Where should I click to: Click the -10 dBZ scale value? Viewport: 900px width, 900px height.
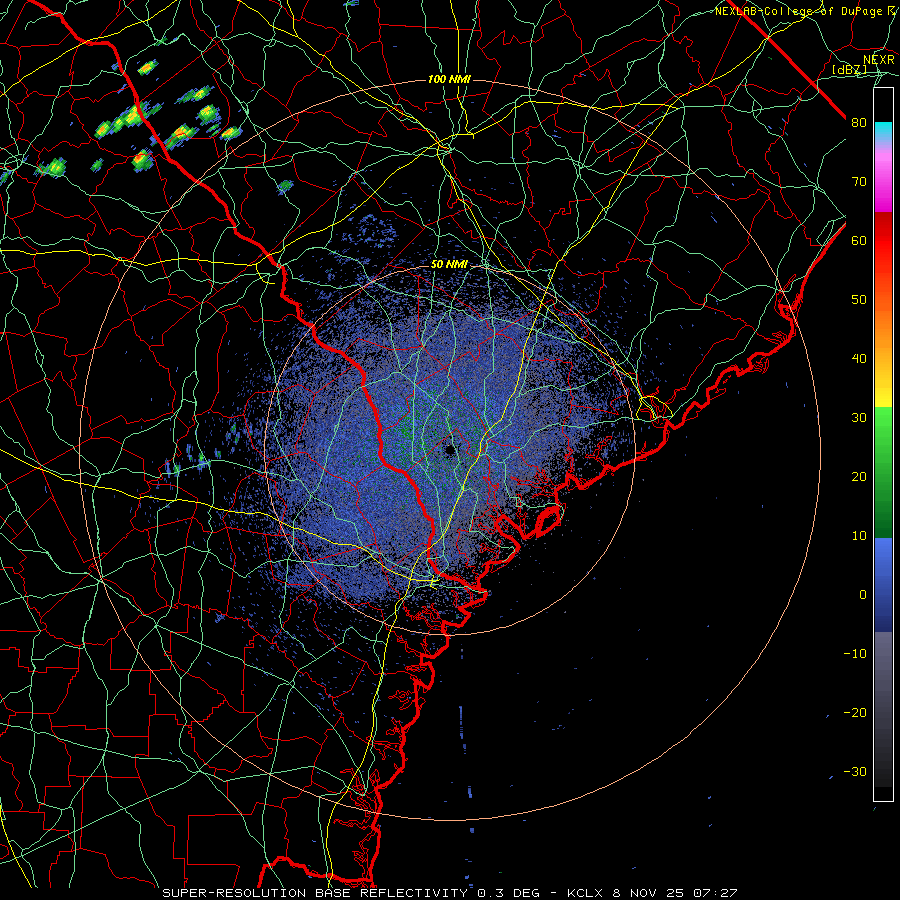tap(855, 654)
